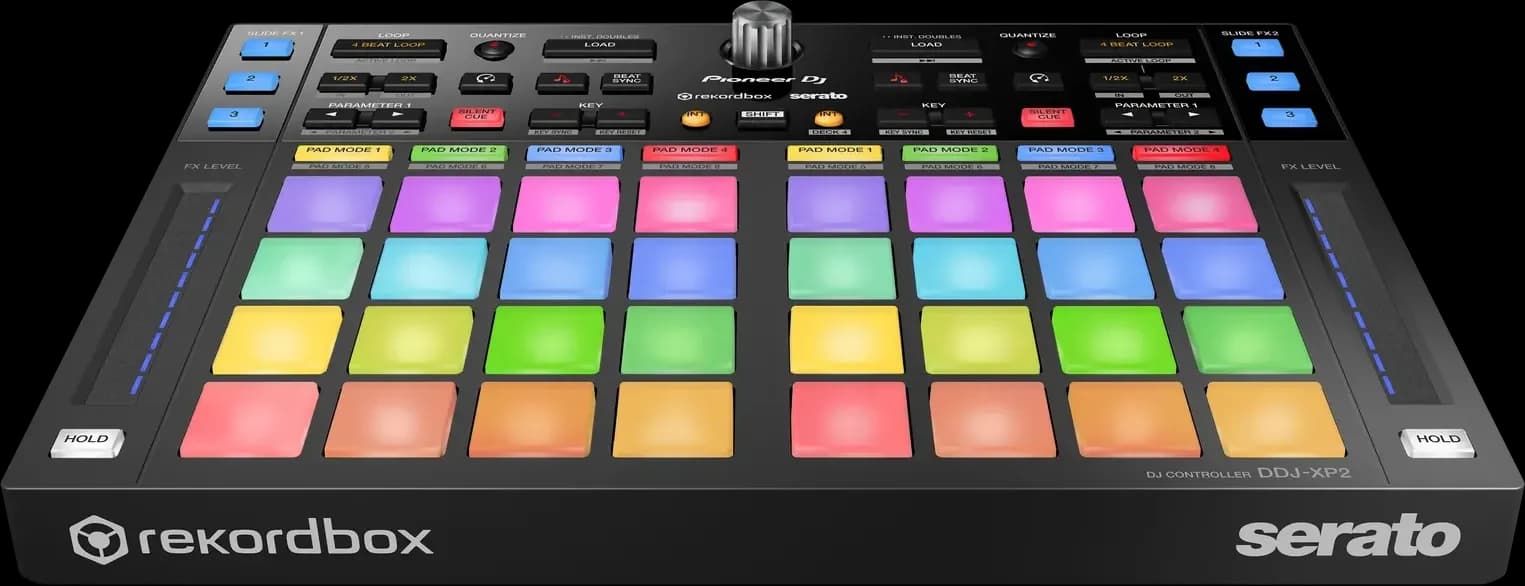Tap the Hold button beside left FX strip
Viewport: 1525px width, 586px height.
(x=87, y=441)
